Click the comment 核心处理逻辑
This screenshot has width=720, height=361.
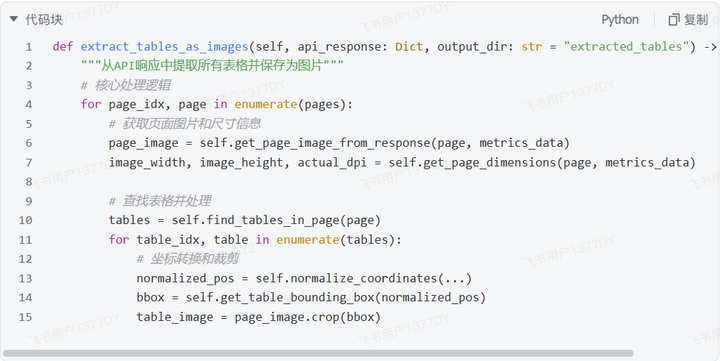[x=134, y=85]
